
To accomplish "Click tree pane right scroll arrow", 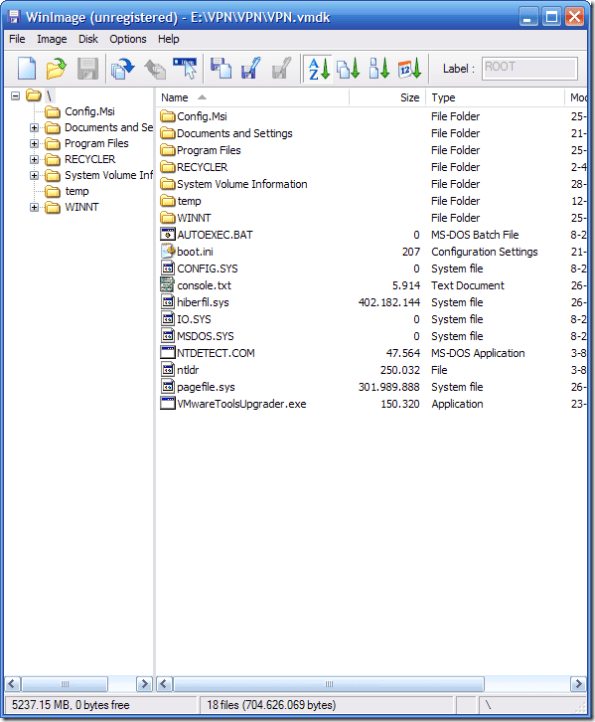I will pyautogui.click(x=144, y=684).
